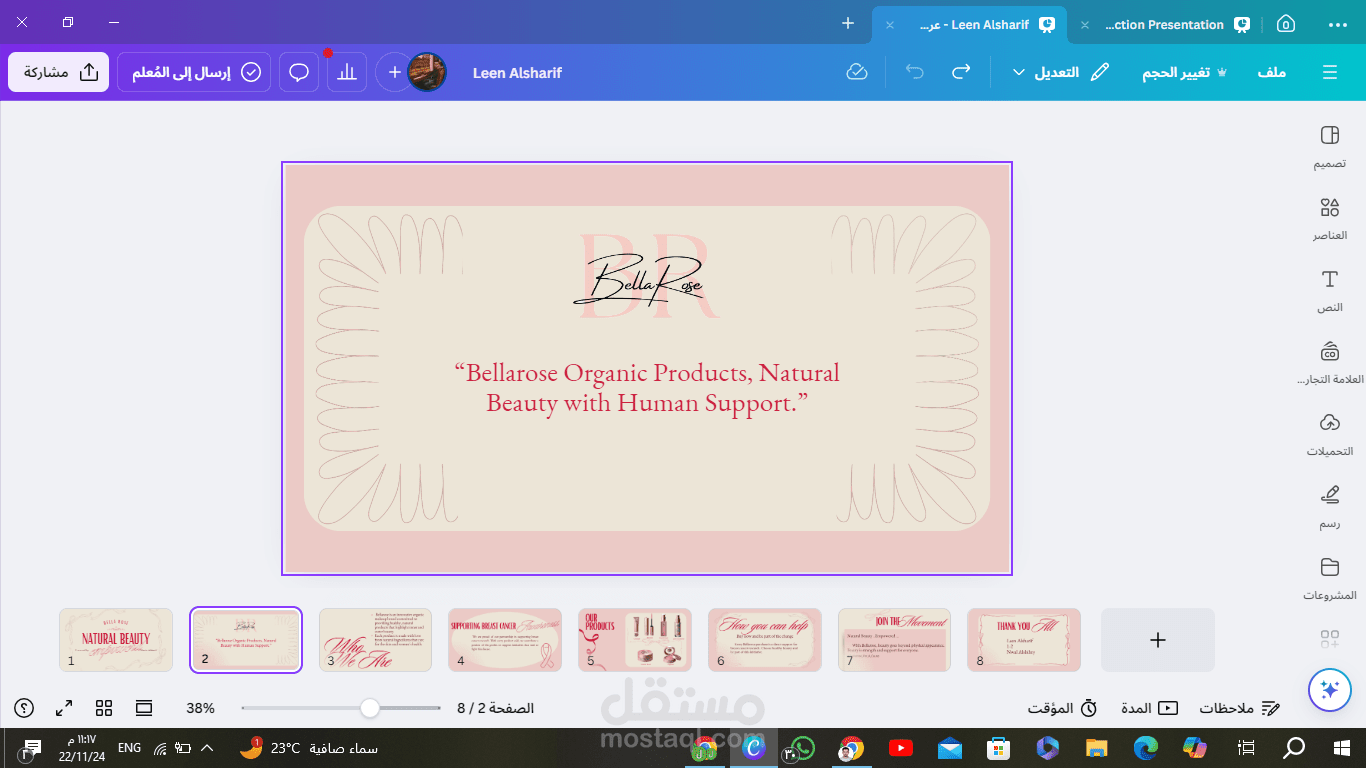Select slide 8 Thank You All thumbnail

coord(1024,640)
